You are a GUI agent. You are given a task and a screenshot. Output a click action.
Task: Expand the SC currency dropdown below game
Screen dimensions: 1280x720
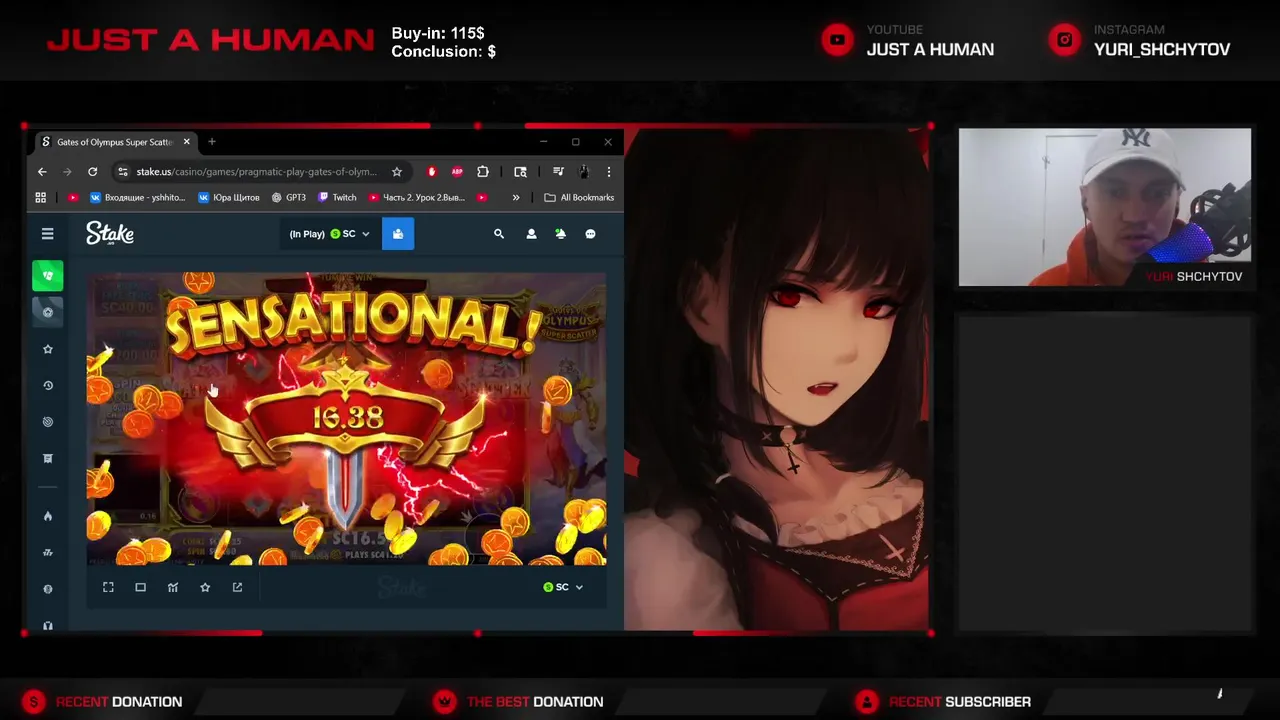pos(563,587)
